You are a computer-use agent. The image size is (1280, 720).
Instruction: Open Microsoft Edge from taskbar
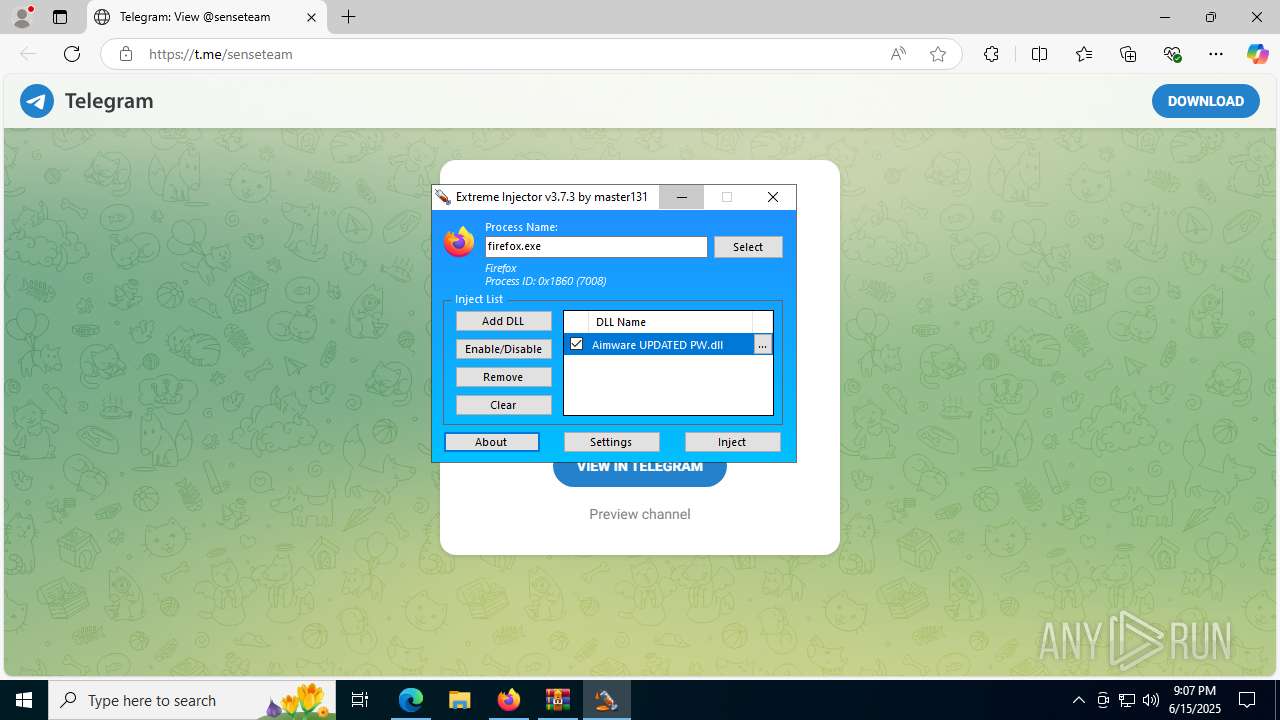click(411, 700)
